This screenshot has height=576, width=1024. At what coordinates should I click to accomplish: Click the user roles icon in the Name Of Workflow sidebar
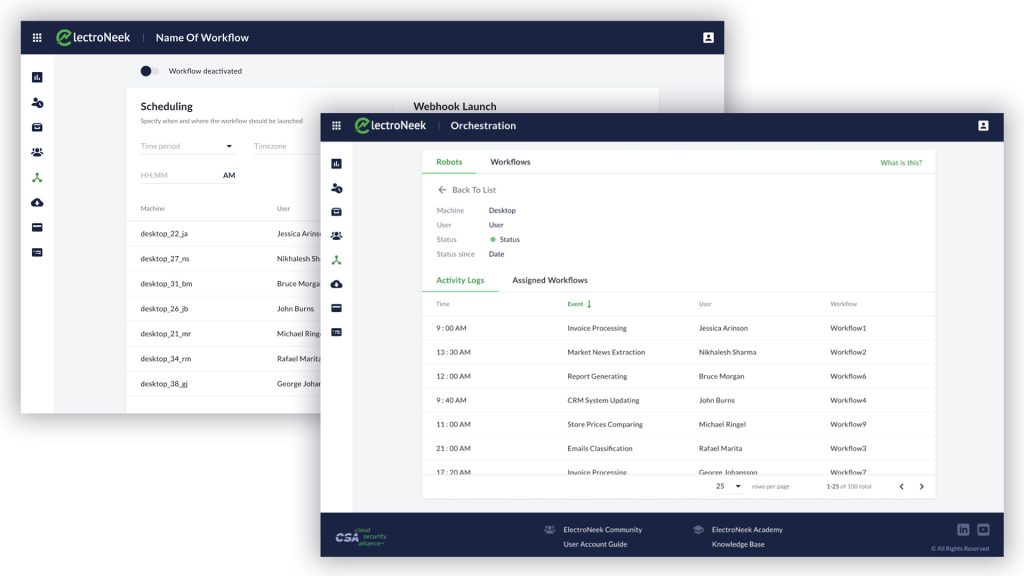[37, 103]
